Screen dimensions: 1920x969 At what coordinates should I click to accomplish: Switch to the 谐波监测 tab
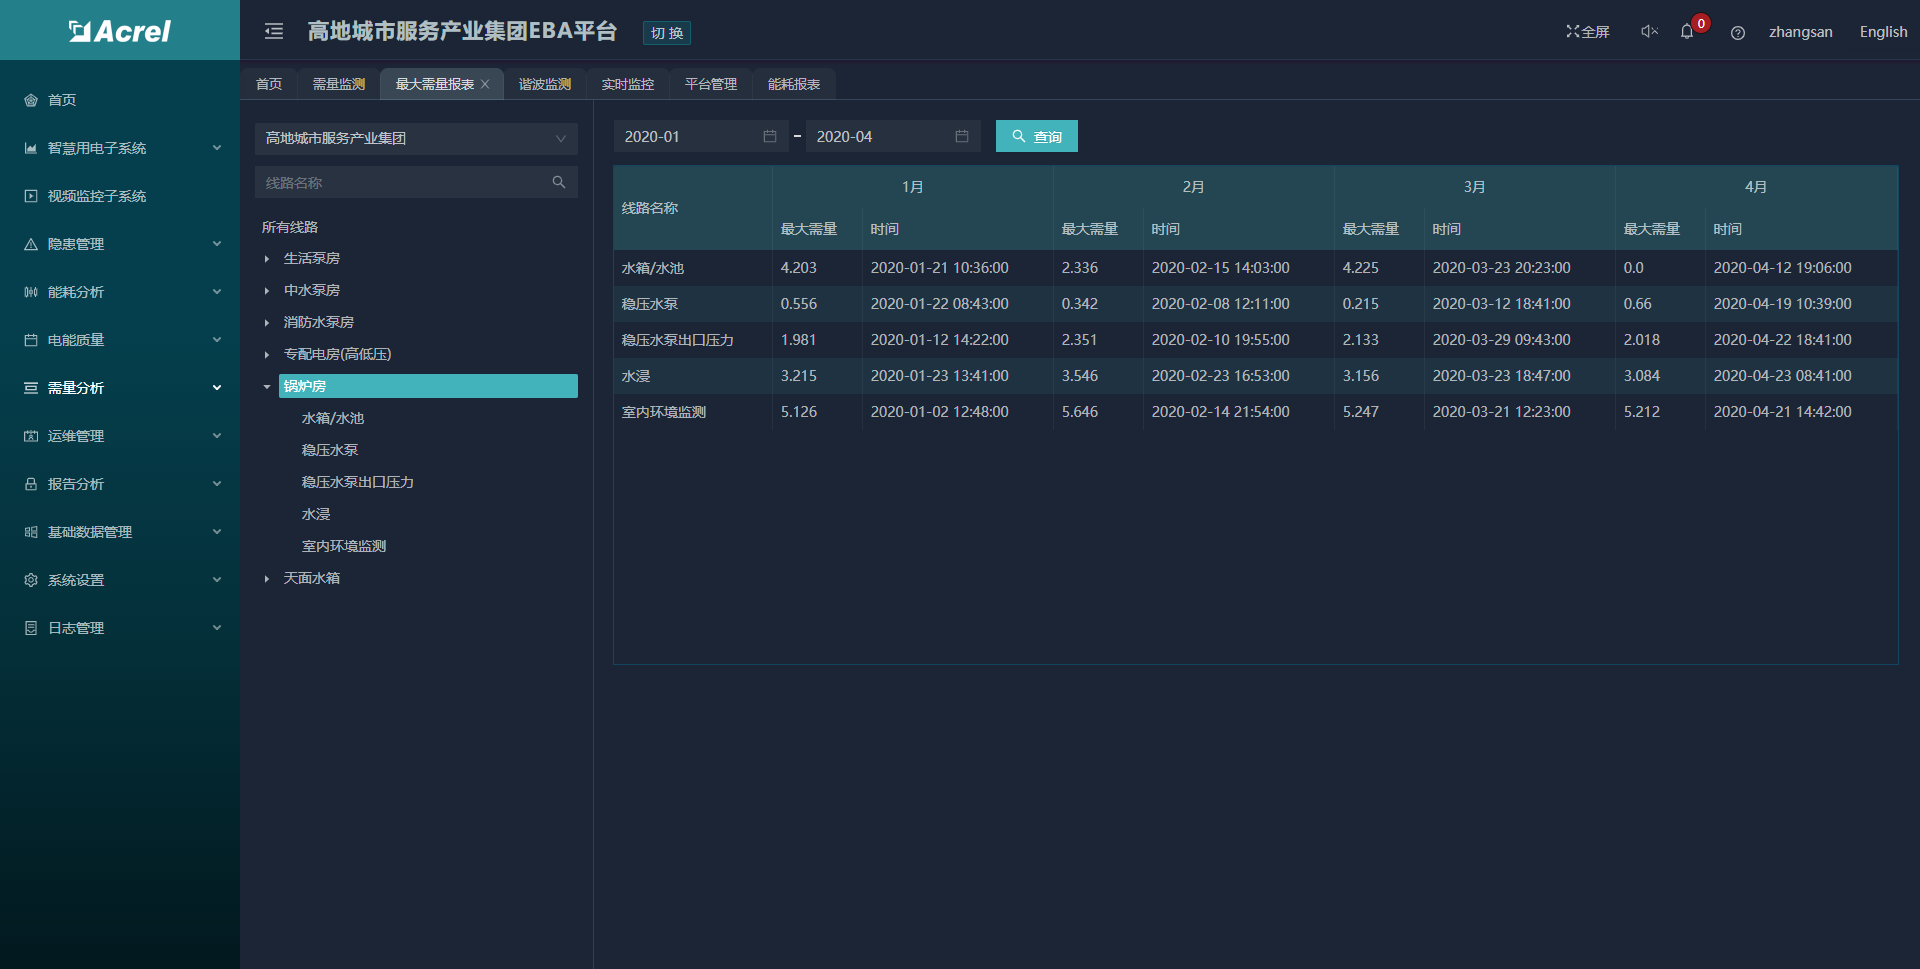544,85
